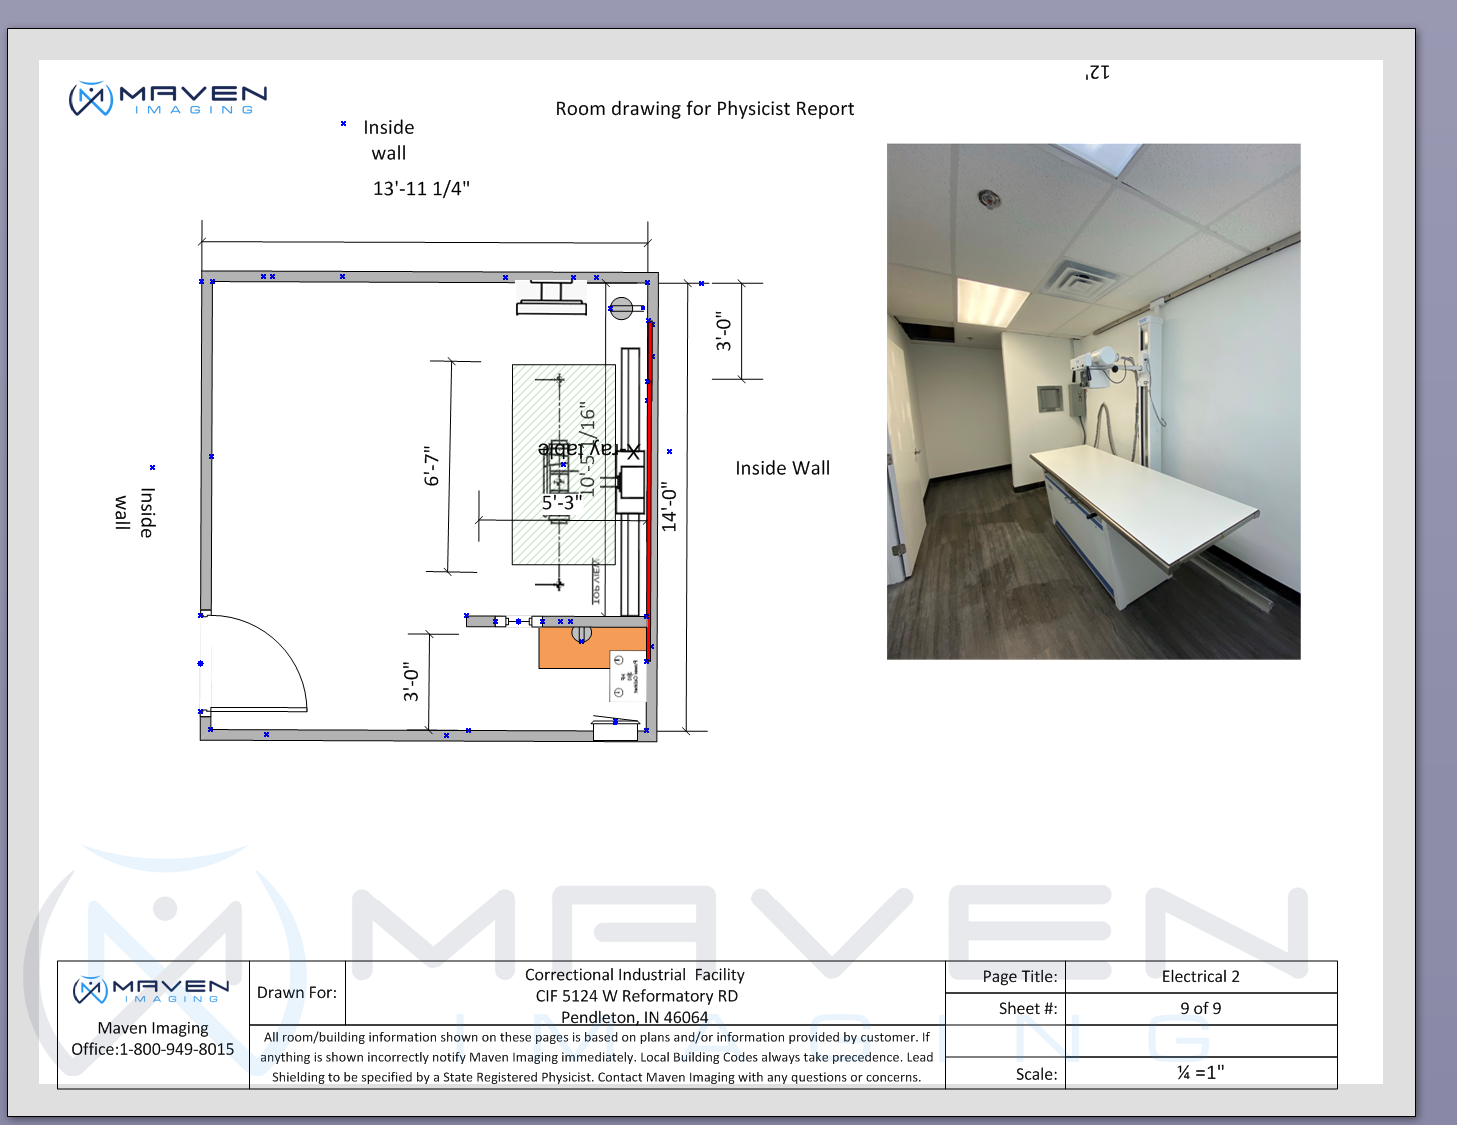The width and height of the screenshot is (1457, 1125).
Task: Select the red shielding line along the right wall
Action: tap(650, 490)
